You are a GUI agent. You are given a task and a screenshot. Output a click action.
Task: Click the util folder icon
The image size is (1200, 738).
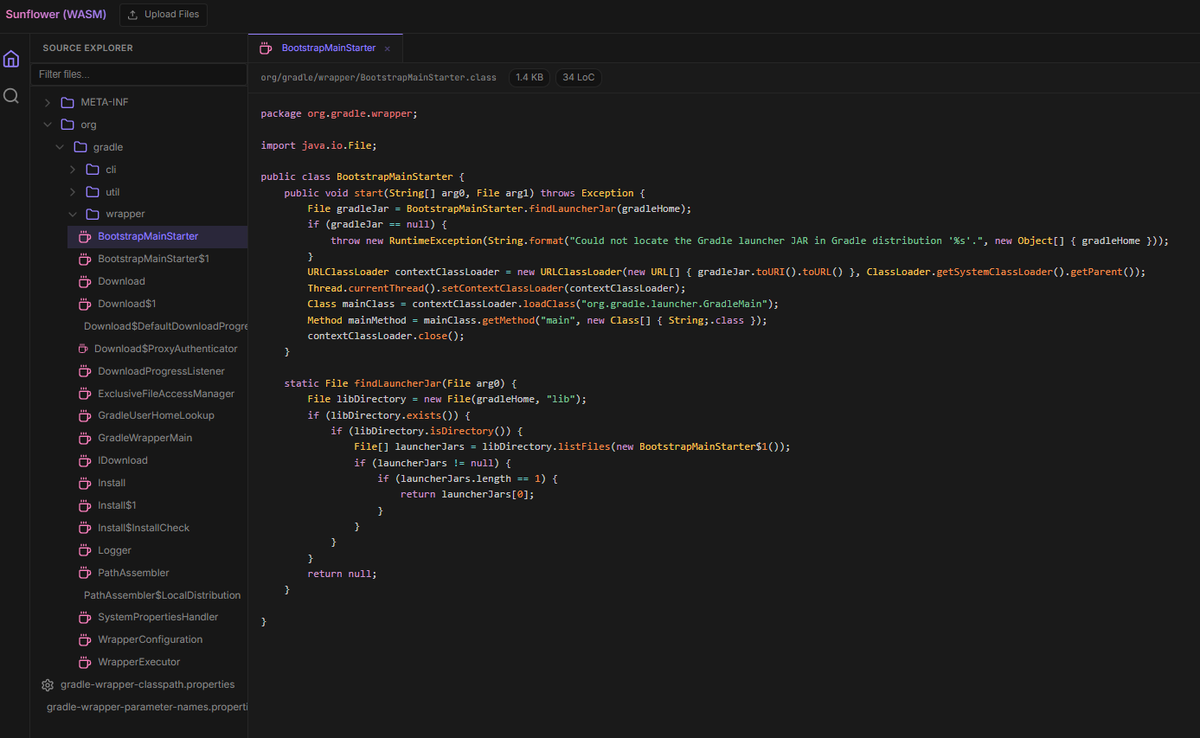(x=93, y=192)
